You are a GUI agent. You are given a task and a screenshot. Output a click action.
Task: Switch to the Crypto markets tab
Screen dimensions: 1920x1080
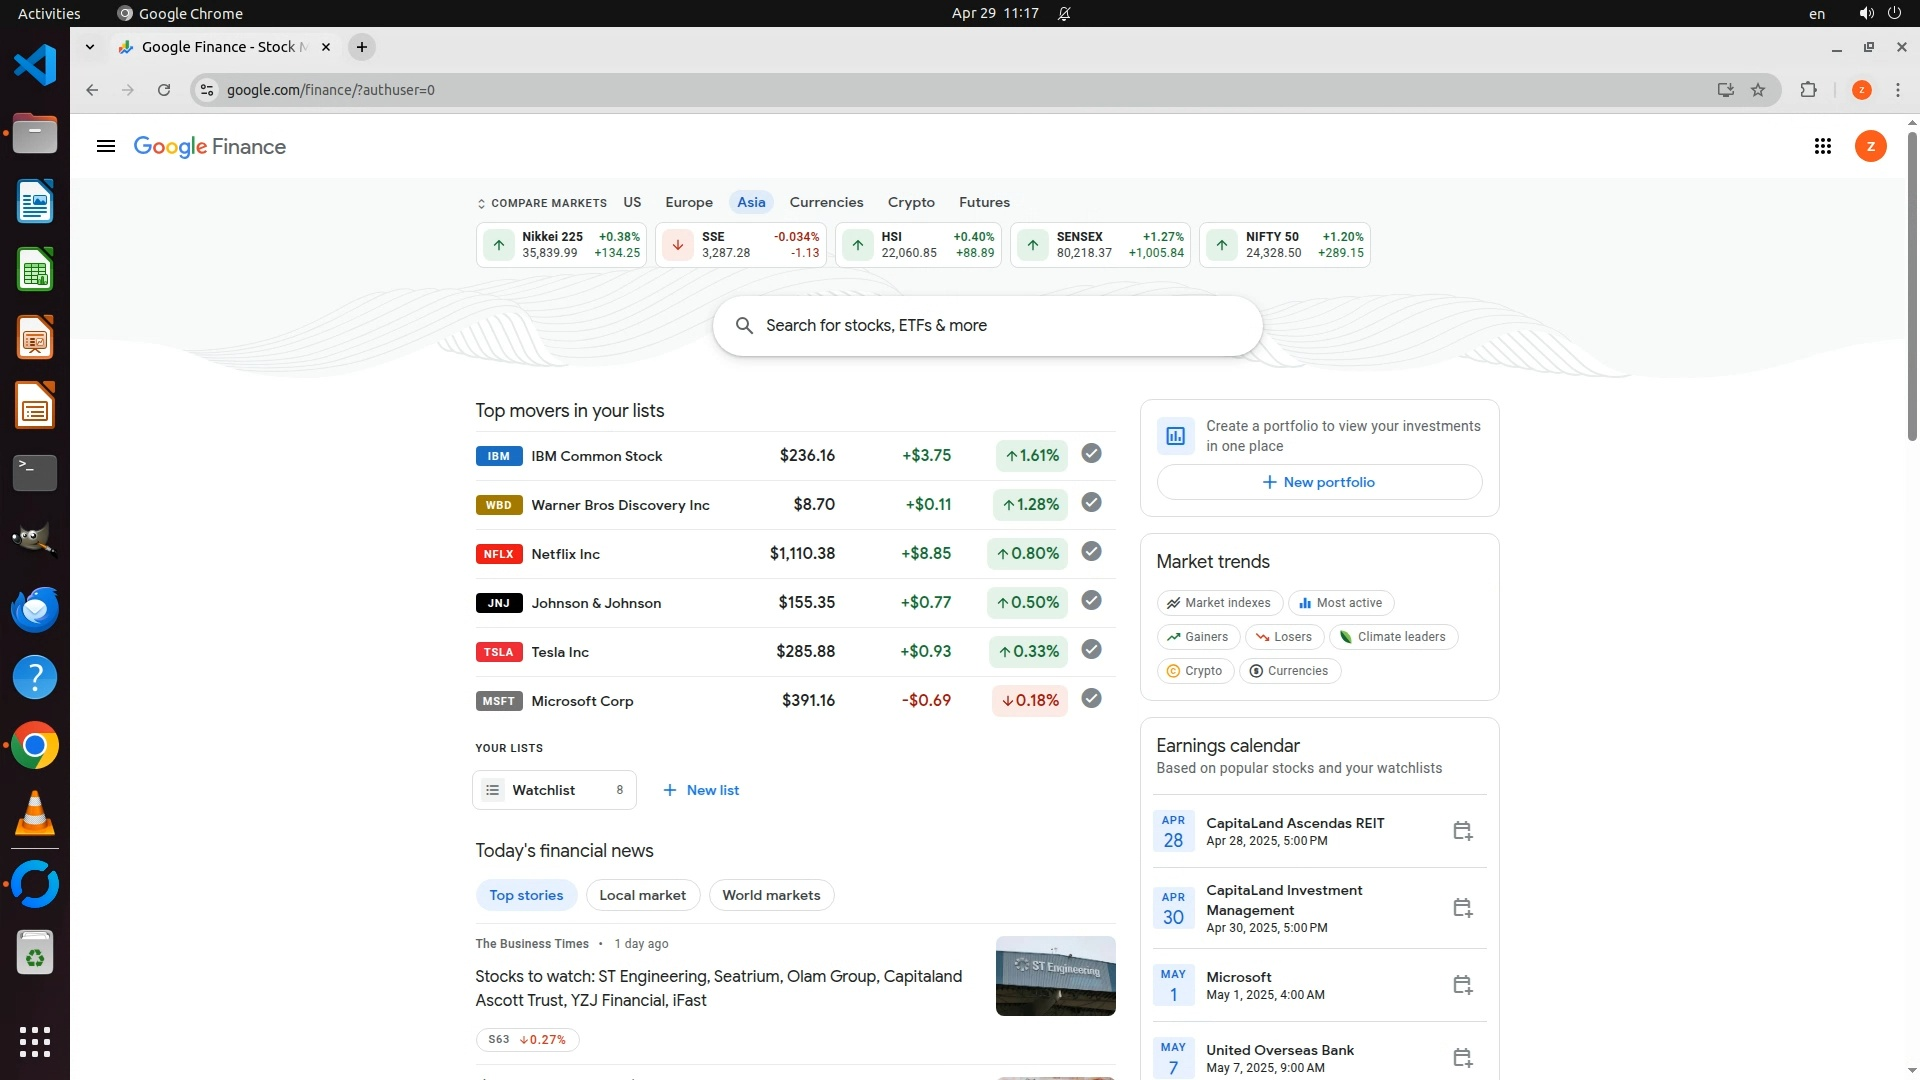click(910, 202)
